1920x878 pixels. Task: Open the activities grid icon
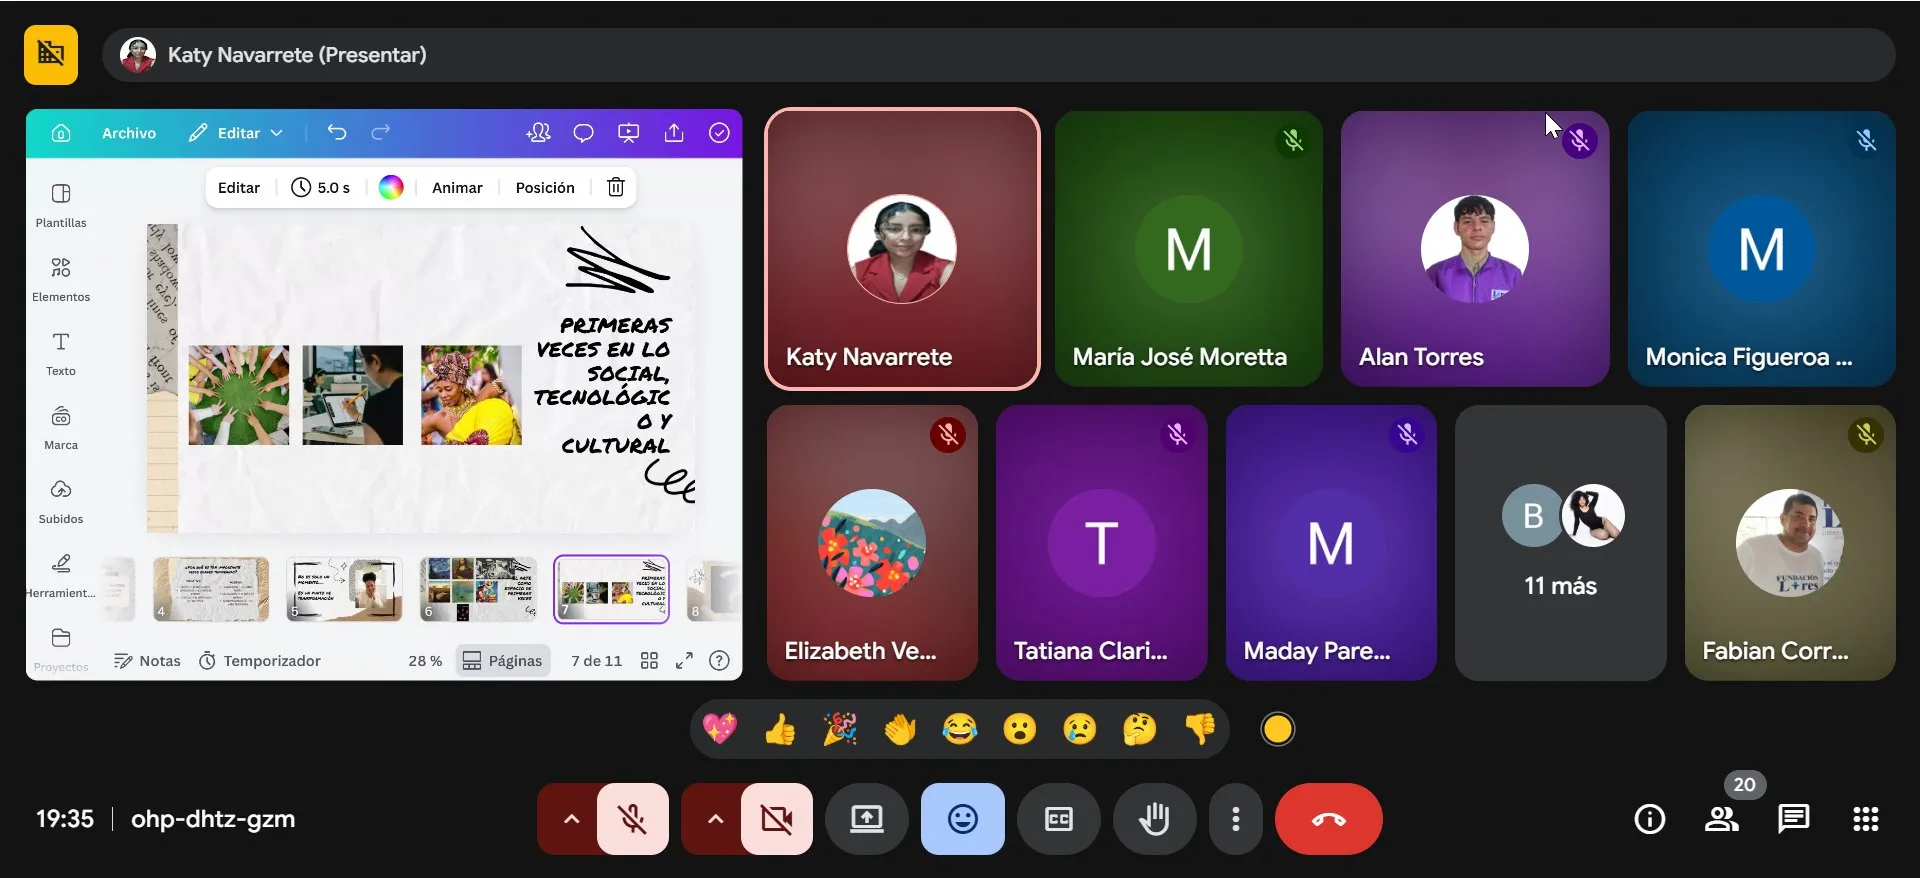(x=1865, y=819)
